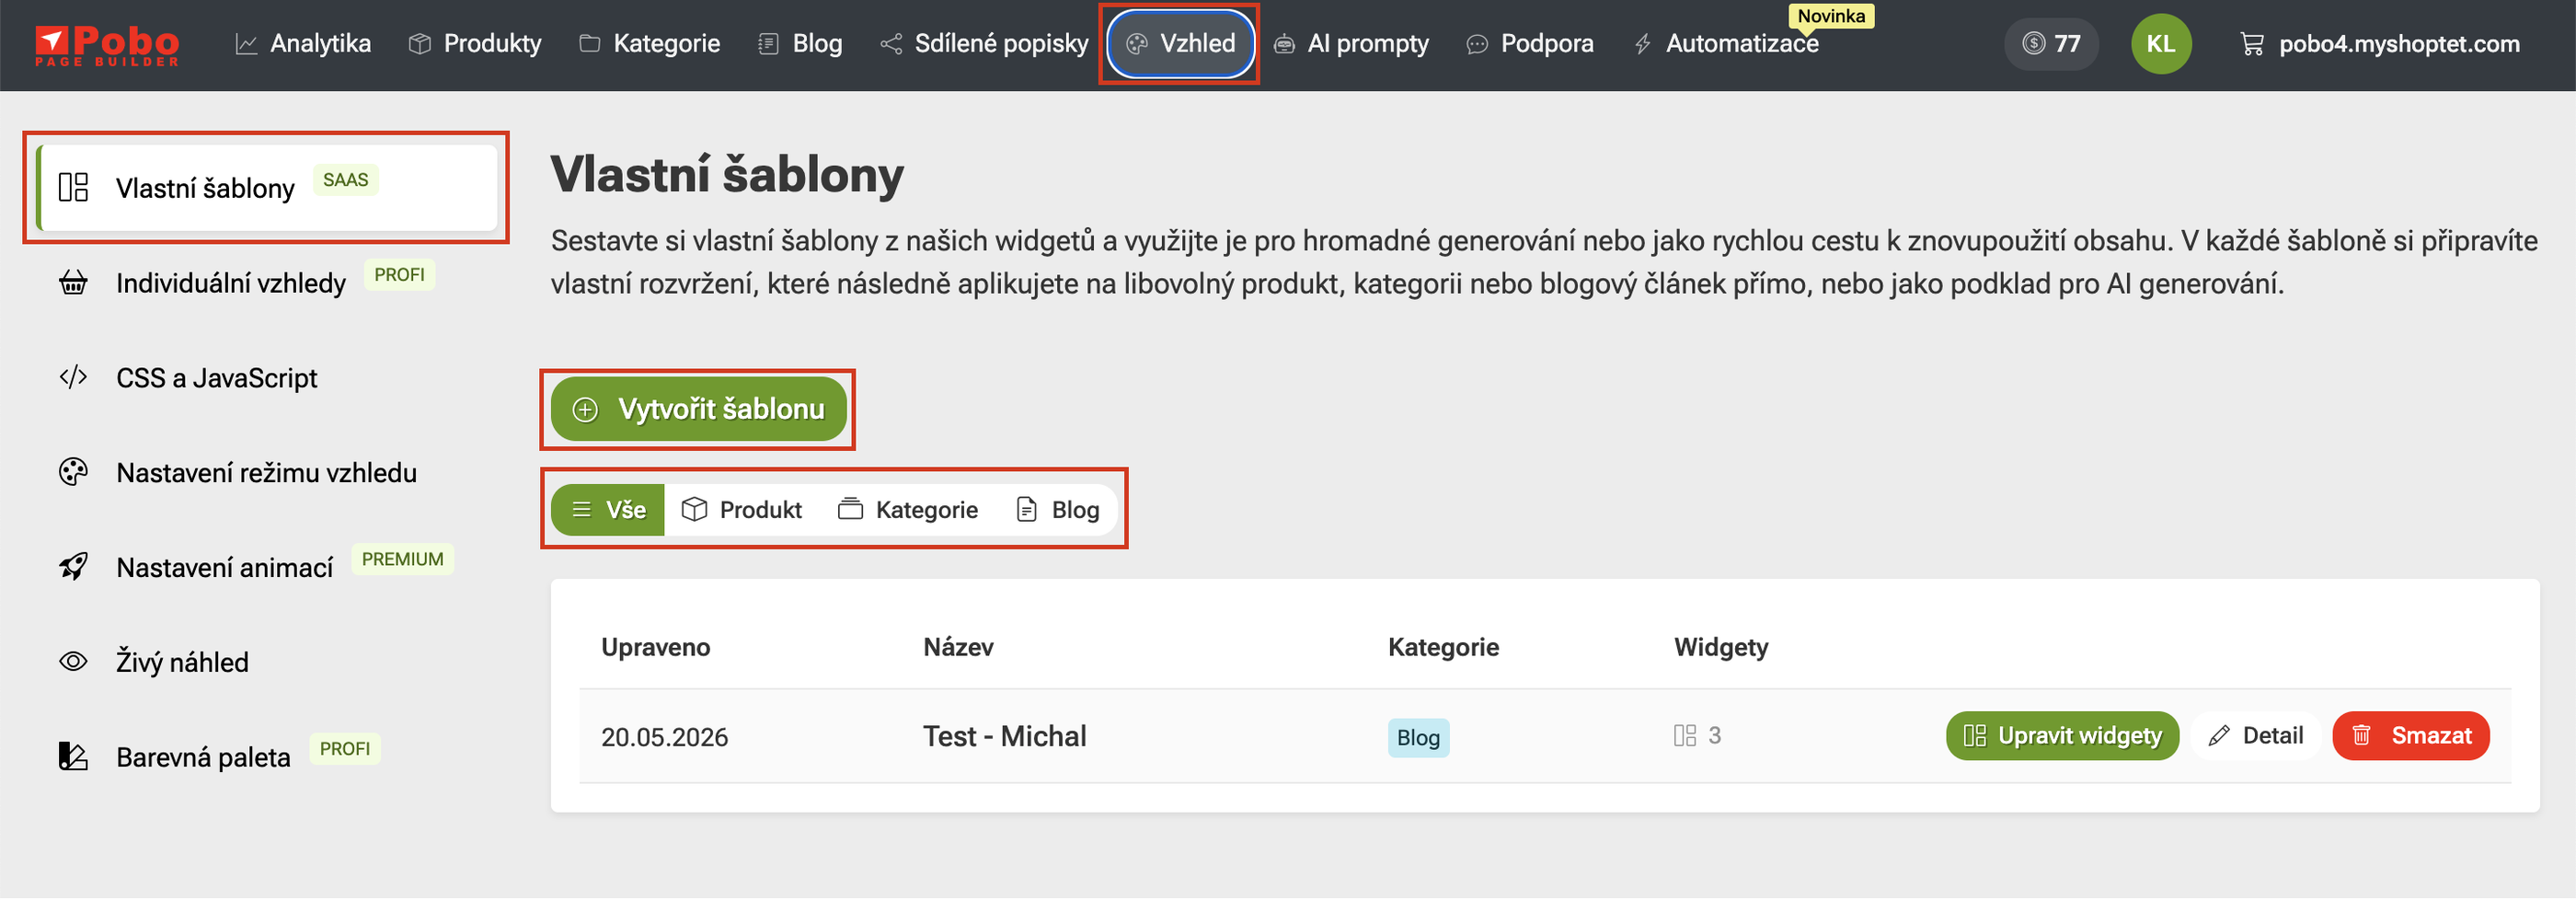Open the Produkty section
This screenshot has width=2576, height=900.
(475, 44)
